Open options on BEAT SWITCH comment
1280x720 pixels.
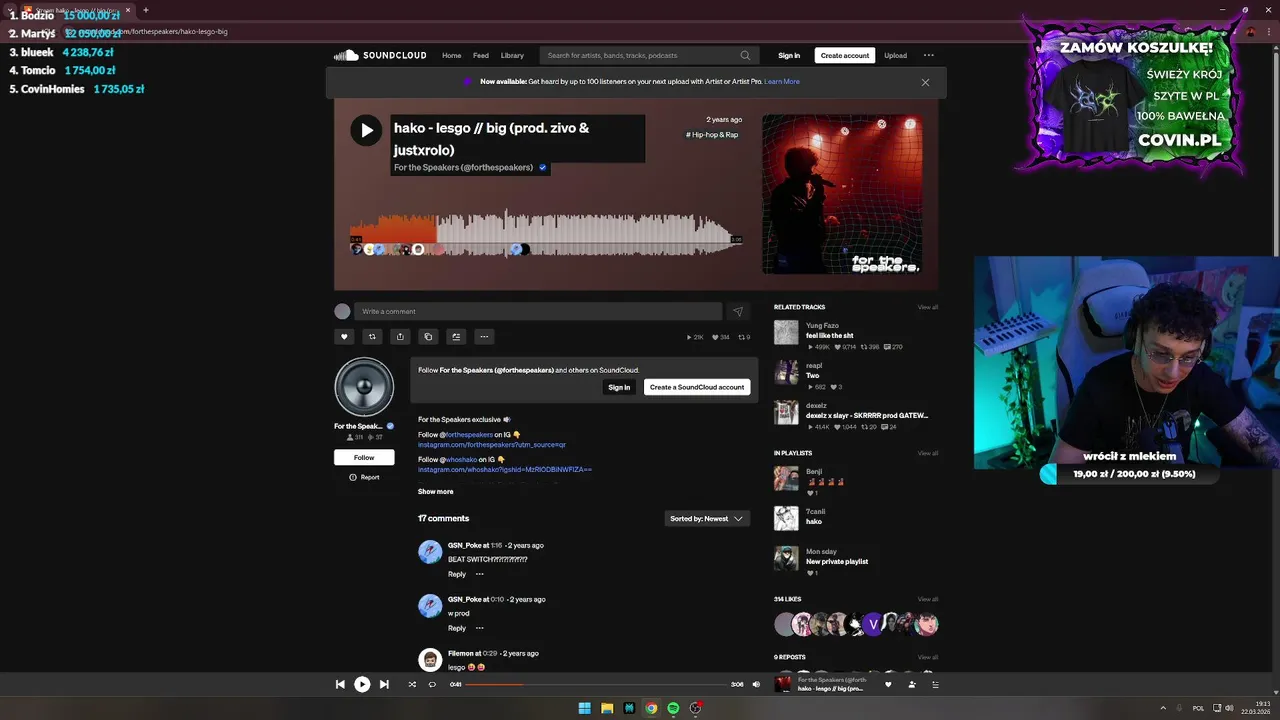tap(480, 574)
